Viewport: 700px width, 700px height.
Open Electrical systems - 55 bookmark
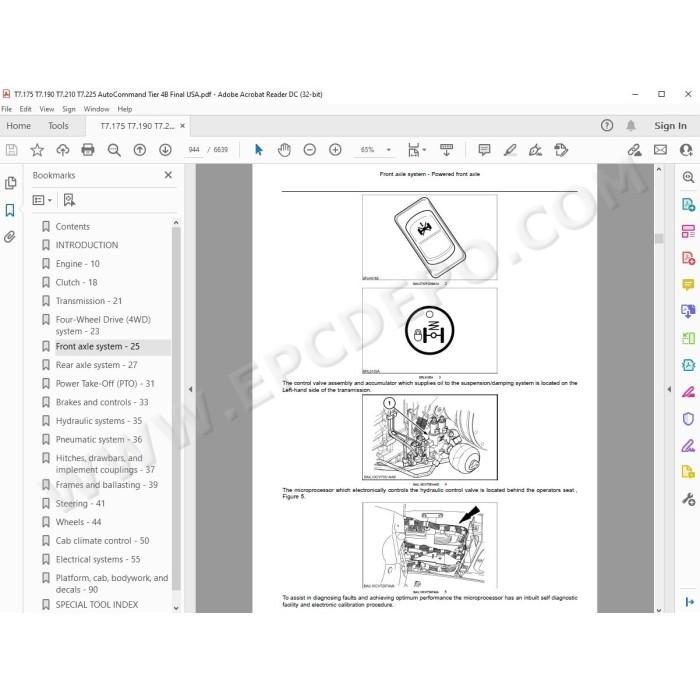tap(98, 559)
